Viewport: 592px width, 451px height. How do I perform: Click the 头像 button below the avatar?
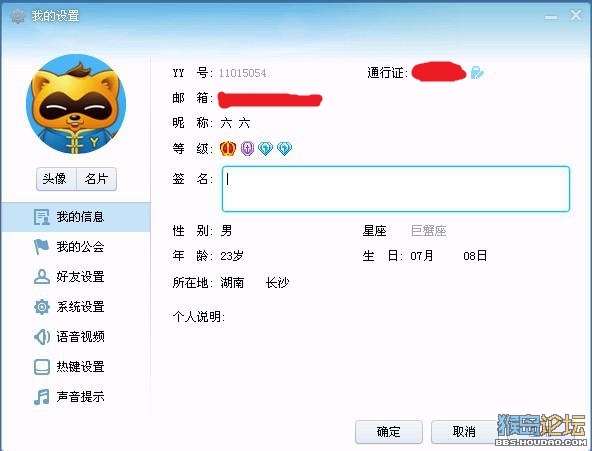[x=56, y=179]
